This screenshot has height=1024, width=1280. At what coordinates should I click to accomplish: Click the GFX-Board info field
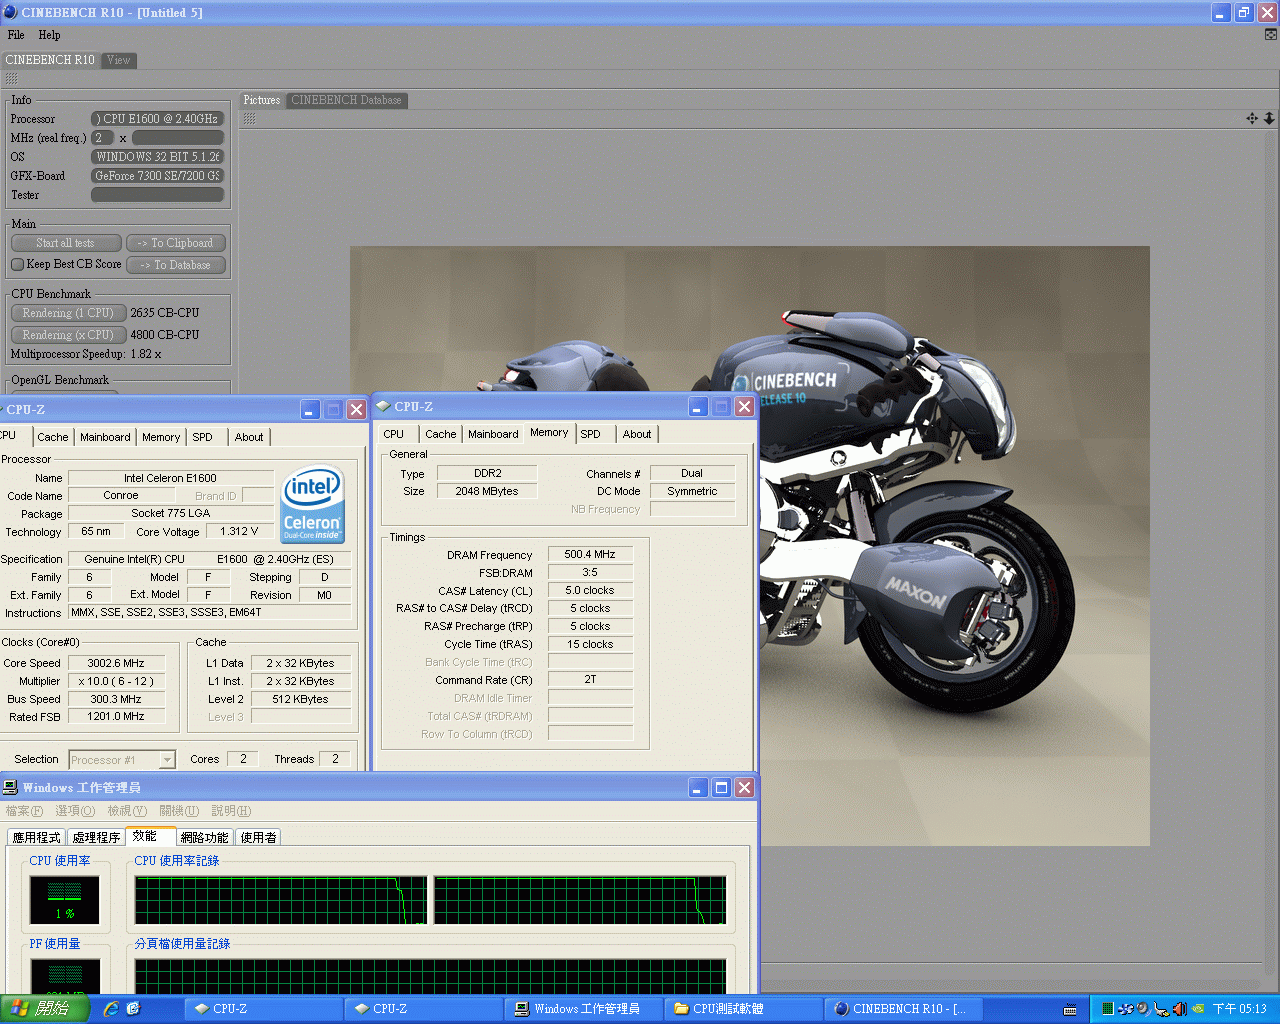157,176
